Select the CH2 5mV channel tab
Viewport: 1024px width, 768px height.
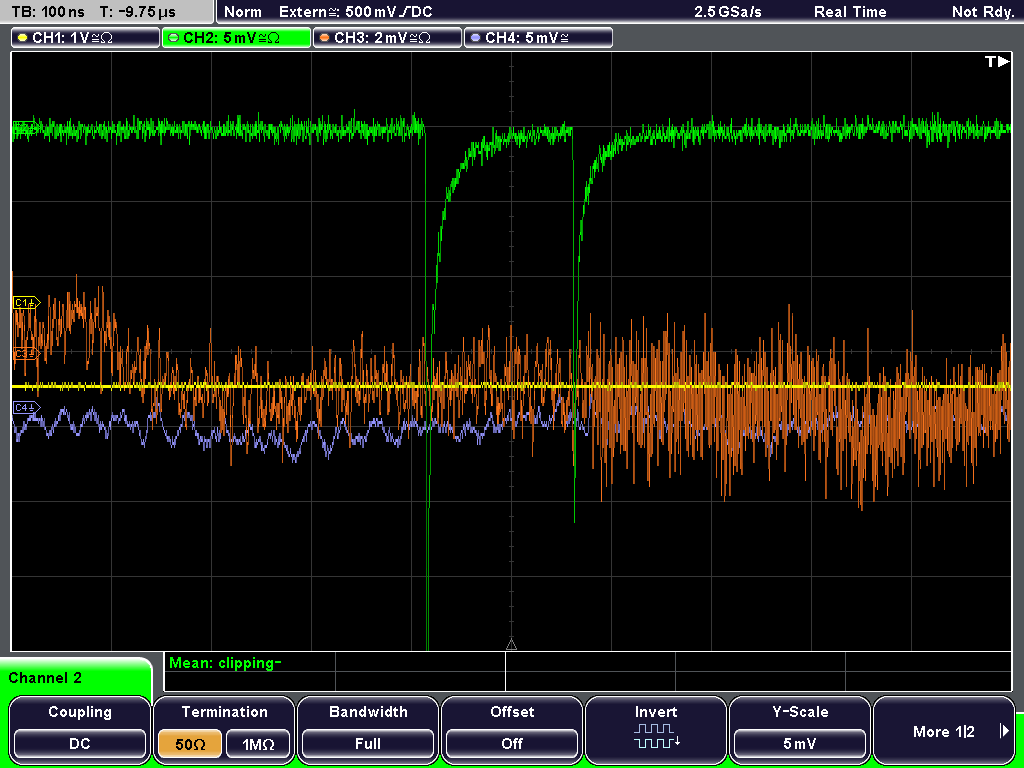click(236, 38)
